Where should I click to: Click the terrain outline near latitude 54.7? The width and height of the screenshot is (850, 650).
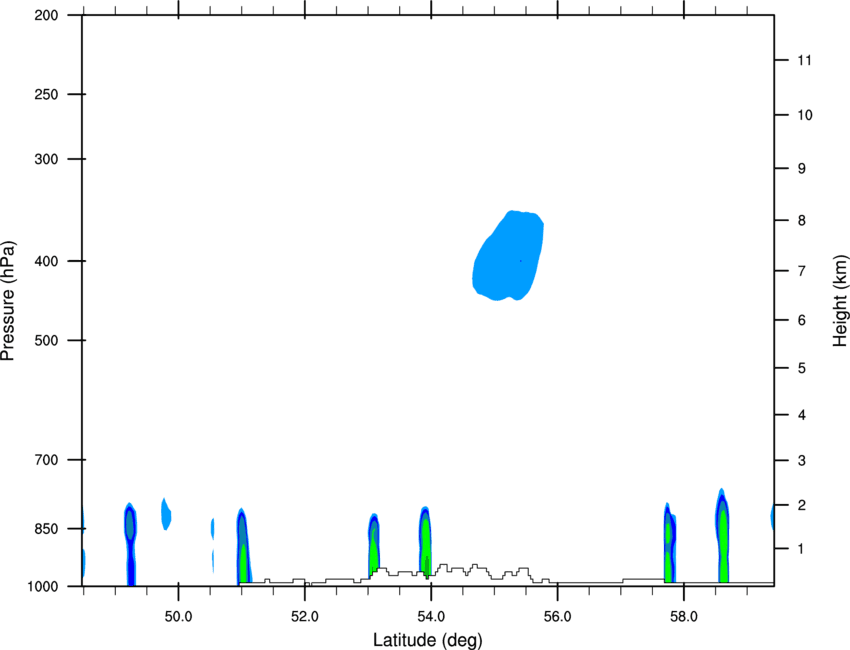(x=475, y=569)
